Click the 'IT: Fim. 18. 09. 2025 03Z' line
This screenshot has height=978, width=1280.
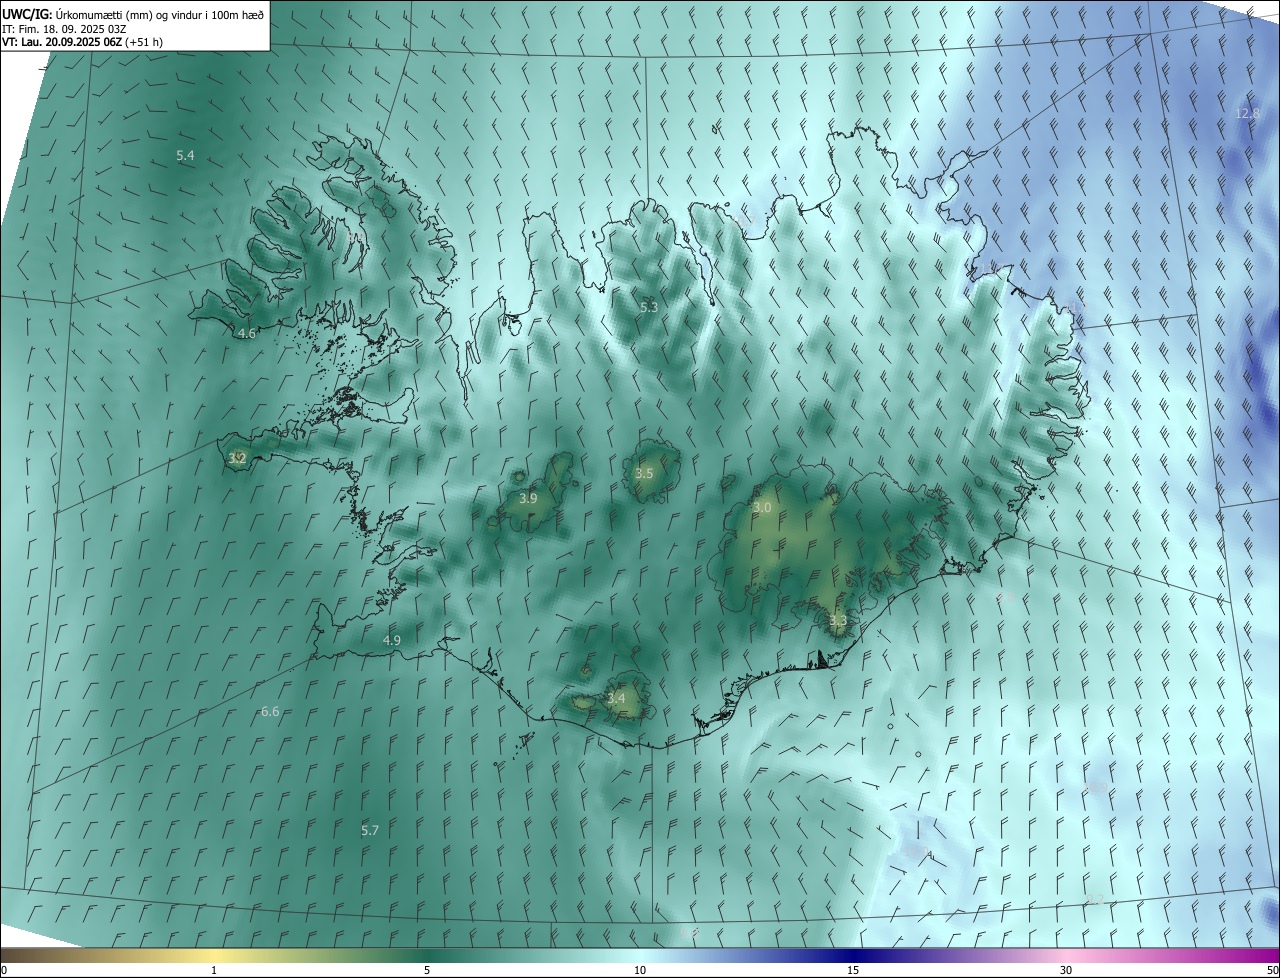(64, 29)
